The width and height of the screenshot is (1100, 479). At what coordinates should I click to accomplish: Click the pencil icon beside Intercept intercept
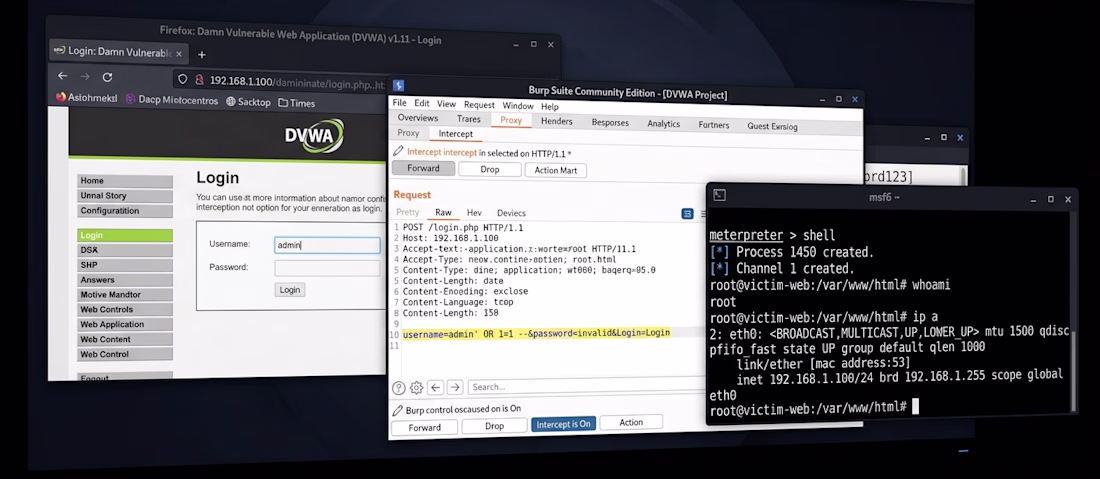coord(398,151)
